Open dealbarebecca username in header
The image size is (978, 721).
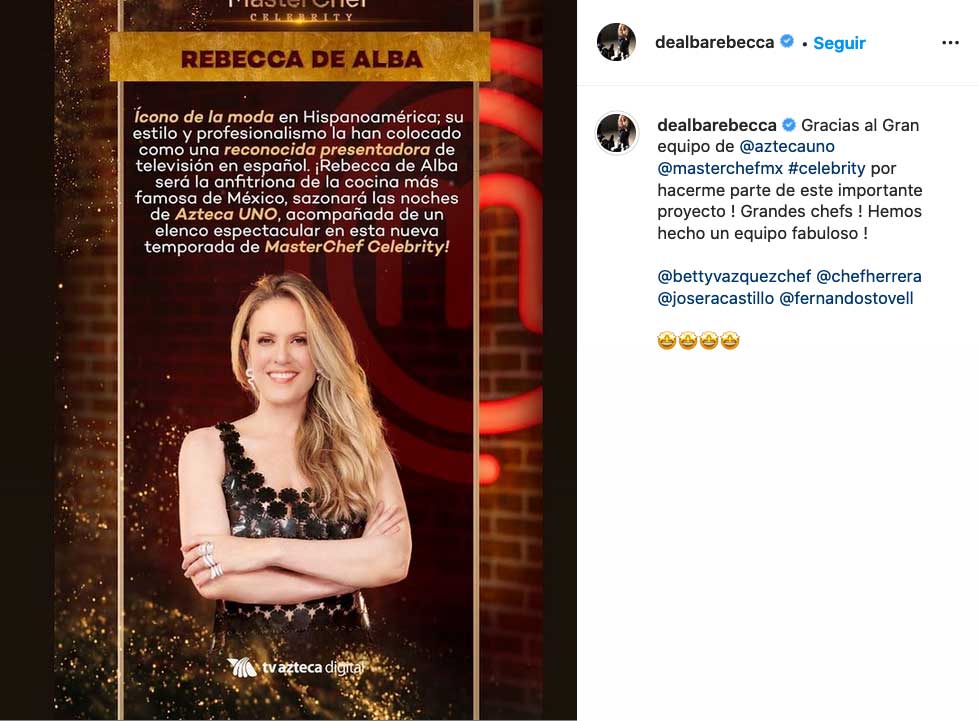click(714, 42)
